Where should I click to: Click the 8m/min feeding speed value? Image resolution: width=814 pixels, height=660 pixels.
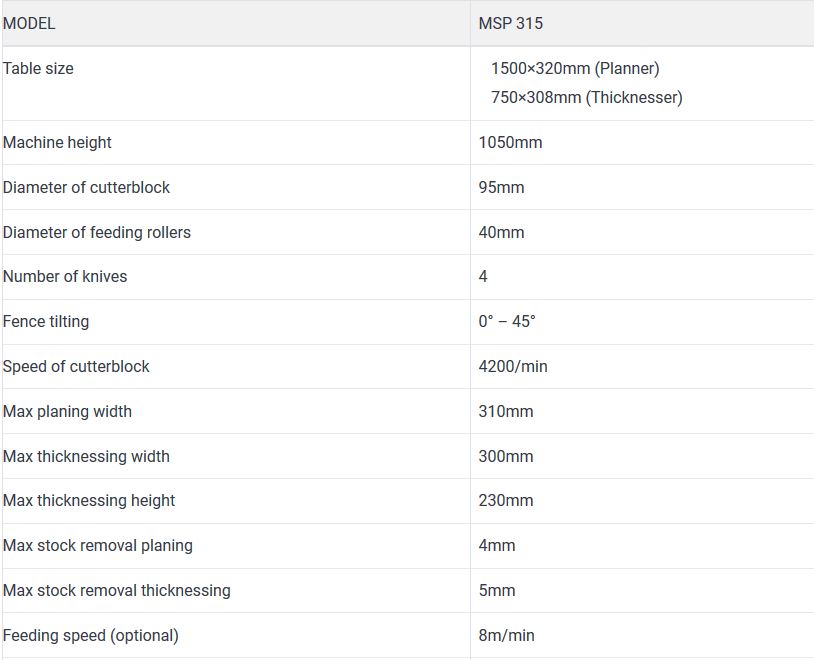[x=506, y=635]
